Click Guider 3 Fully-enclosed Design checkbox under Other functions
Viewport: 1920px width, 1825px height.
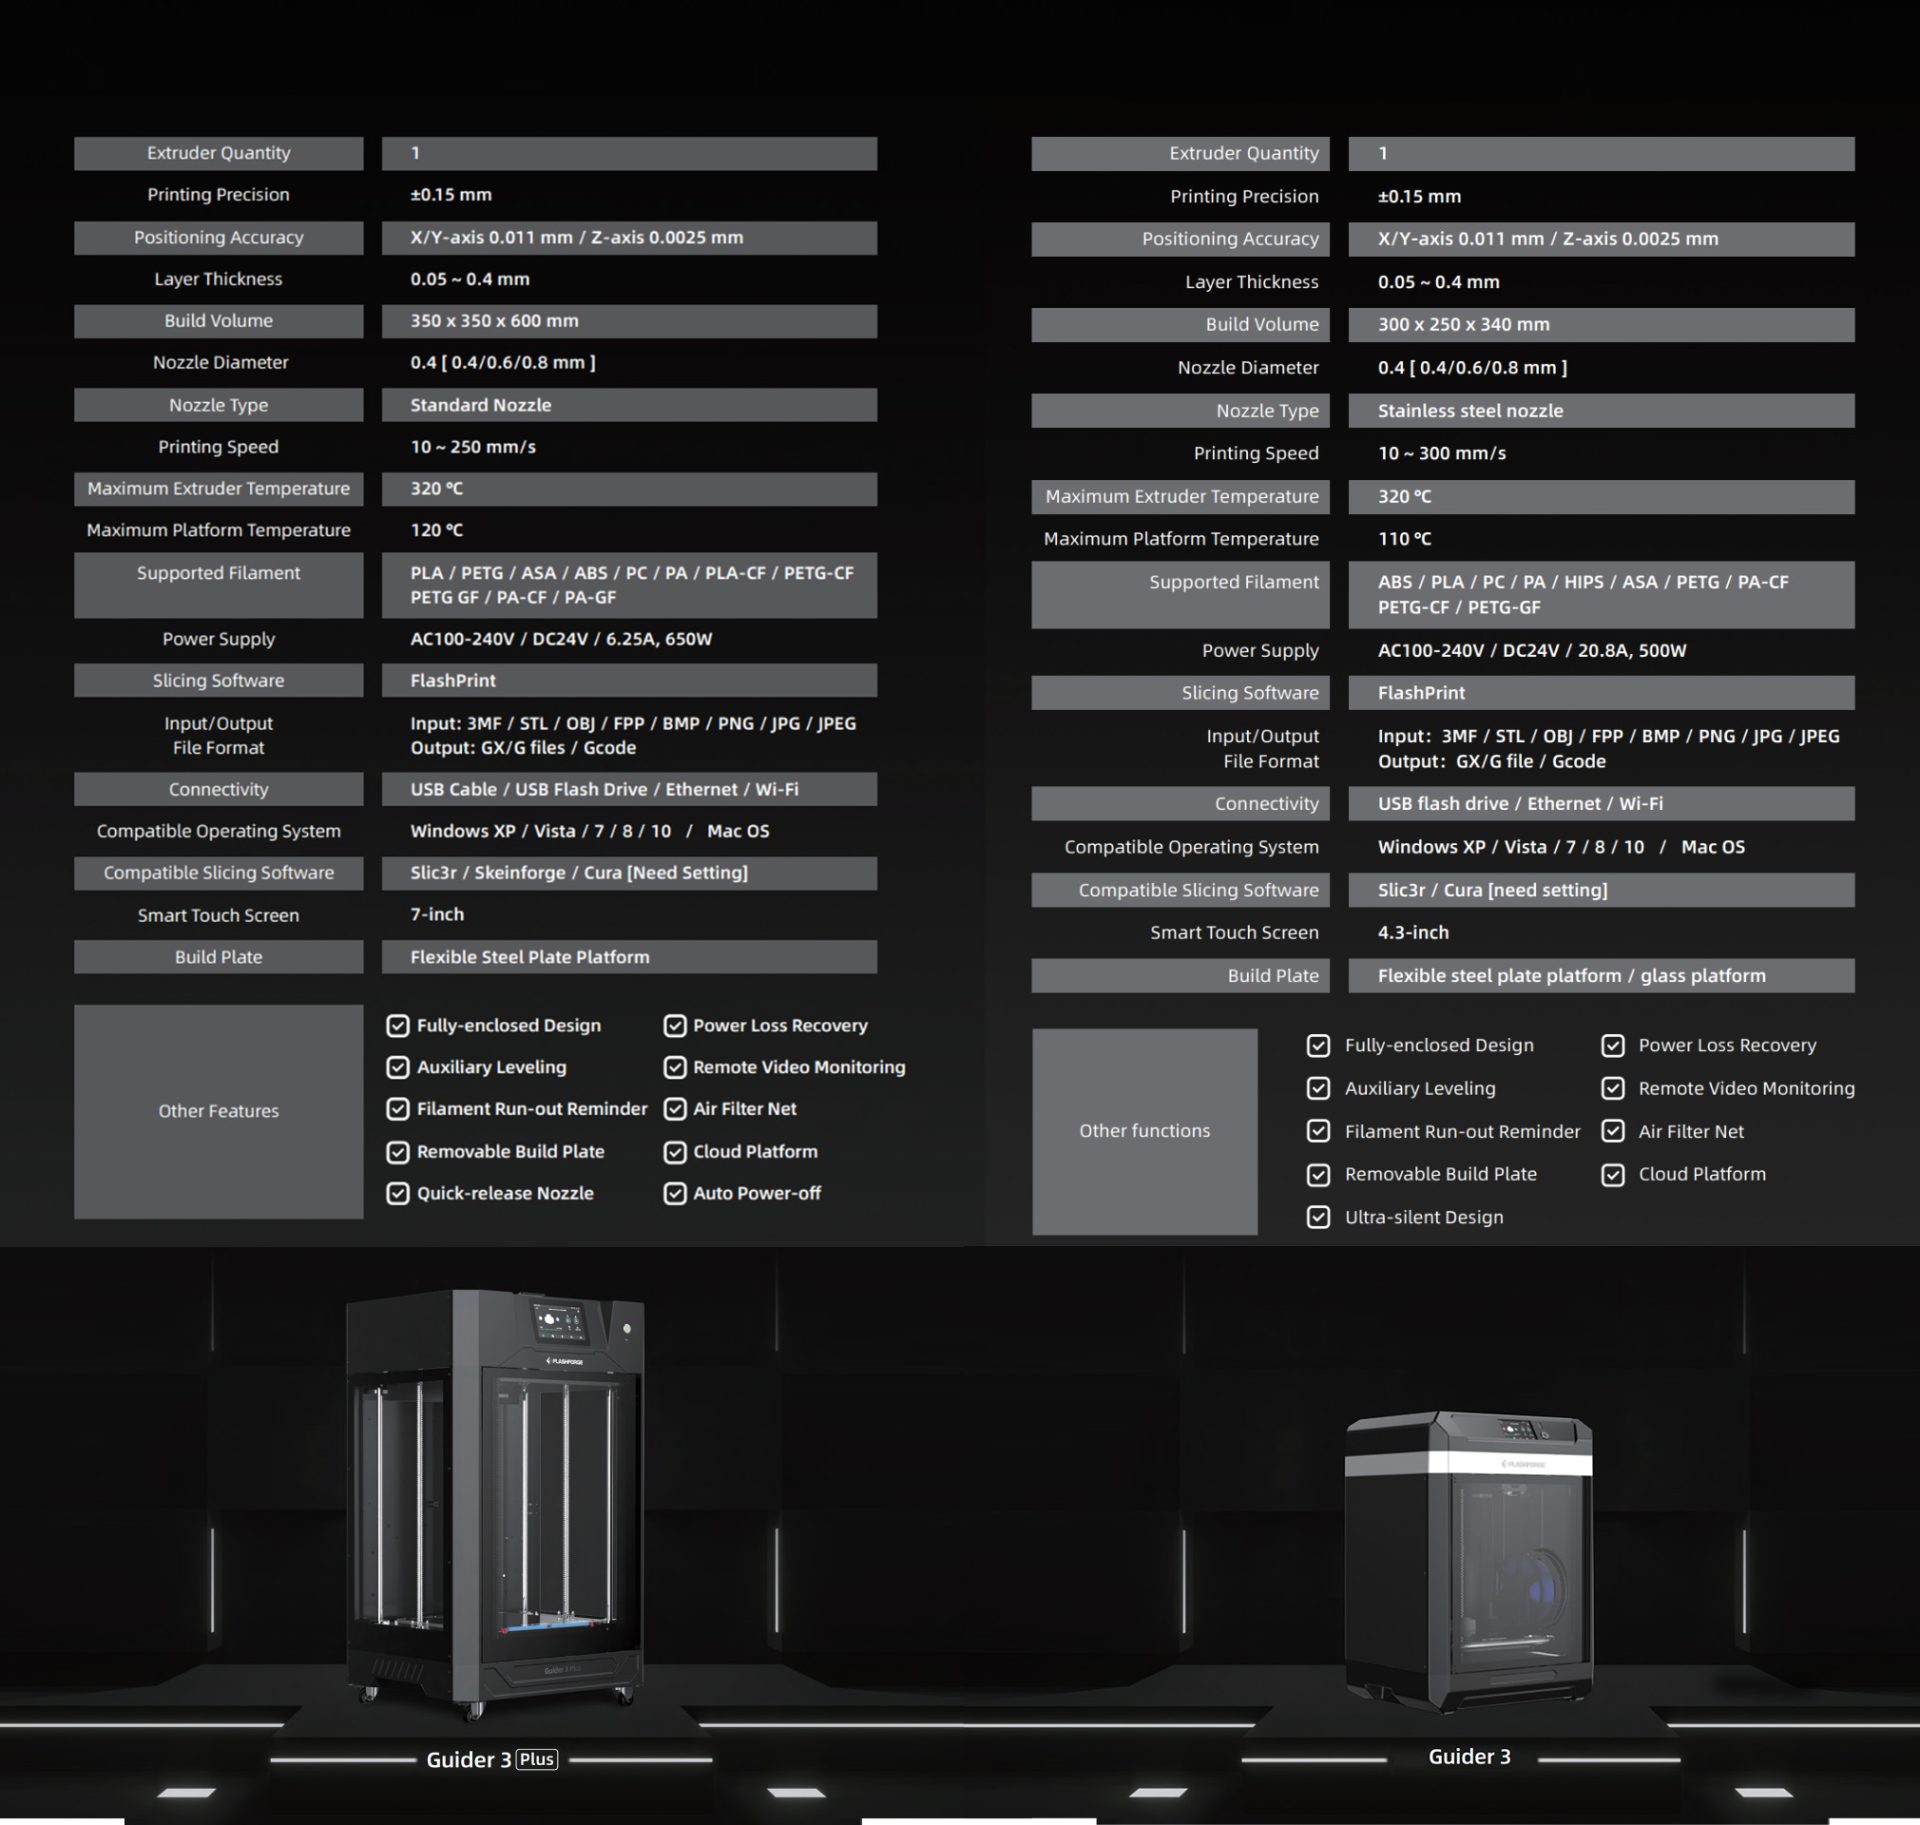pos(1319,1045)
